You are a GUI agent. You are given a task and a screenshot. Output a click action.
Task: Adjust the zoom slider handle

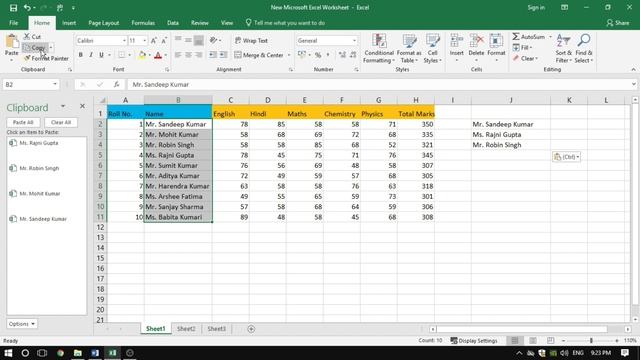pos(591,340)
